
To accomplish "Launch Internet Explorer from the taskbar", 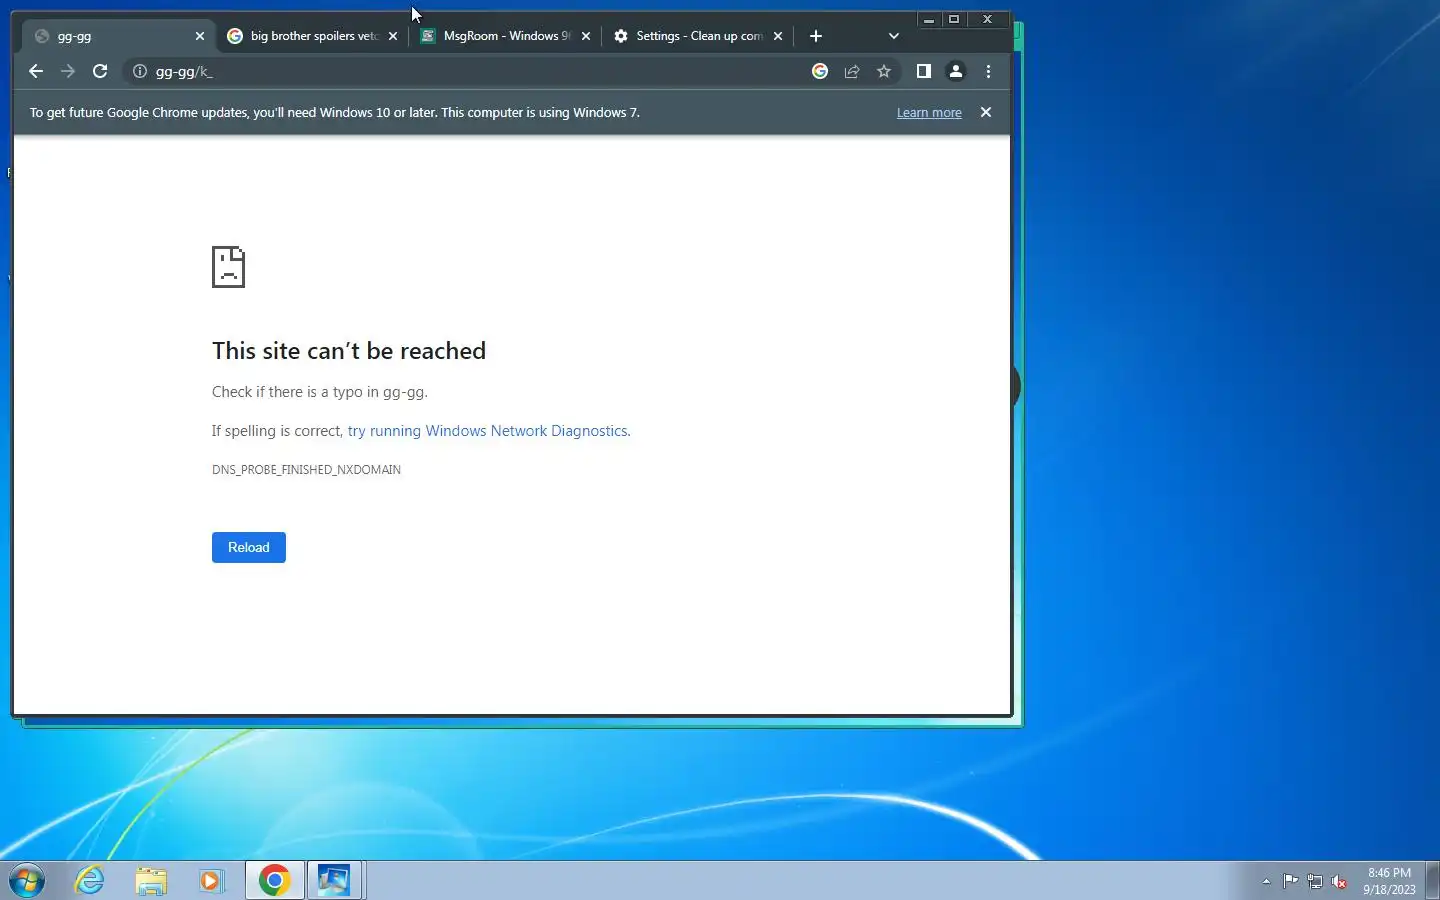I will click(90, 880).
